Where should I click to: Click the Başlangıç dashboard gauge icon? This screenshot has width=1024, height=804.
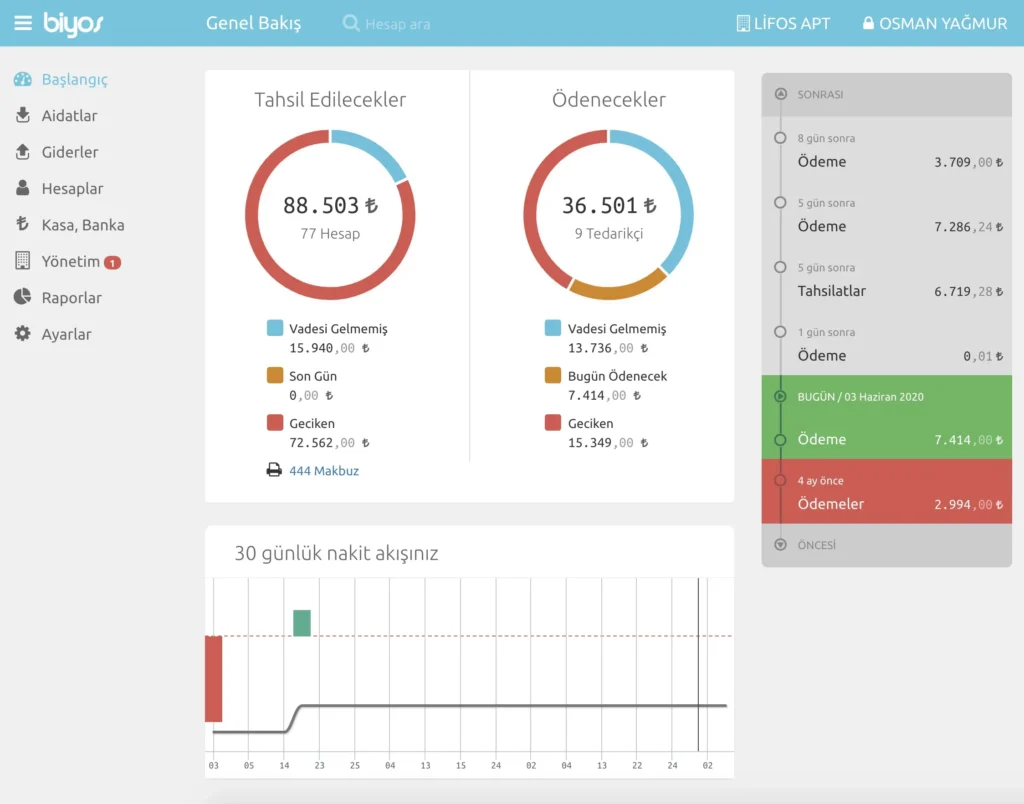tap(23, 79)
